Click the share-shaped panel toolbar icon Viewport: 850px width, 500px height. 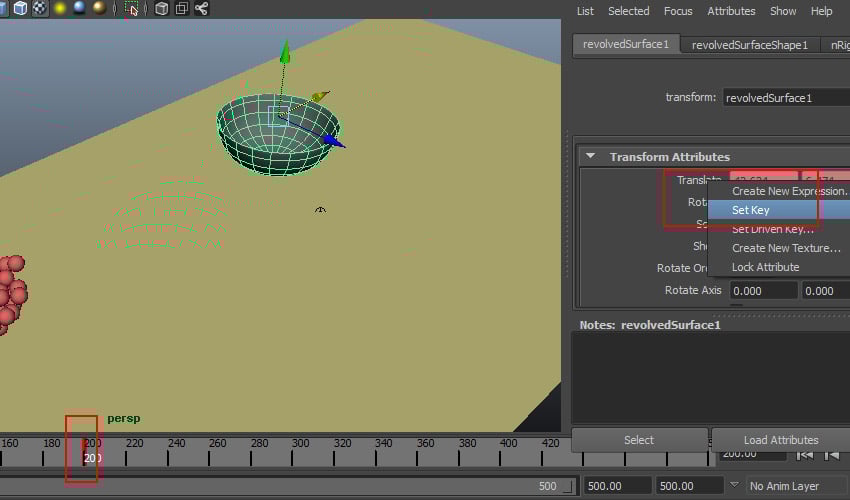(201, 9)
